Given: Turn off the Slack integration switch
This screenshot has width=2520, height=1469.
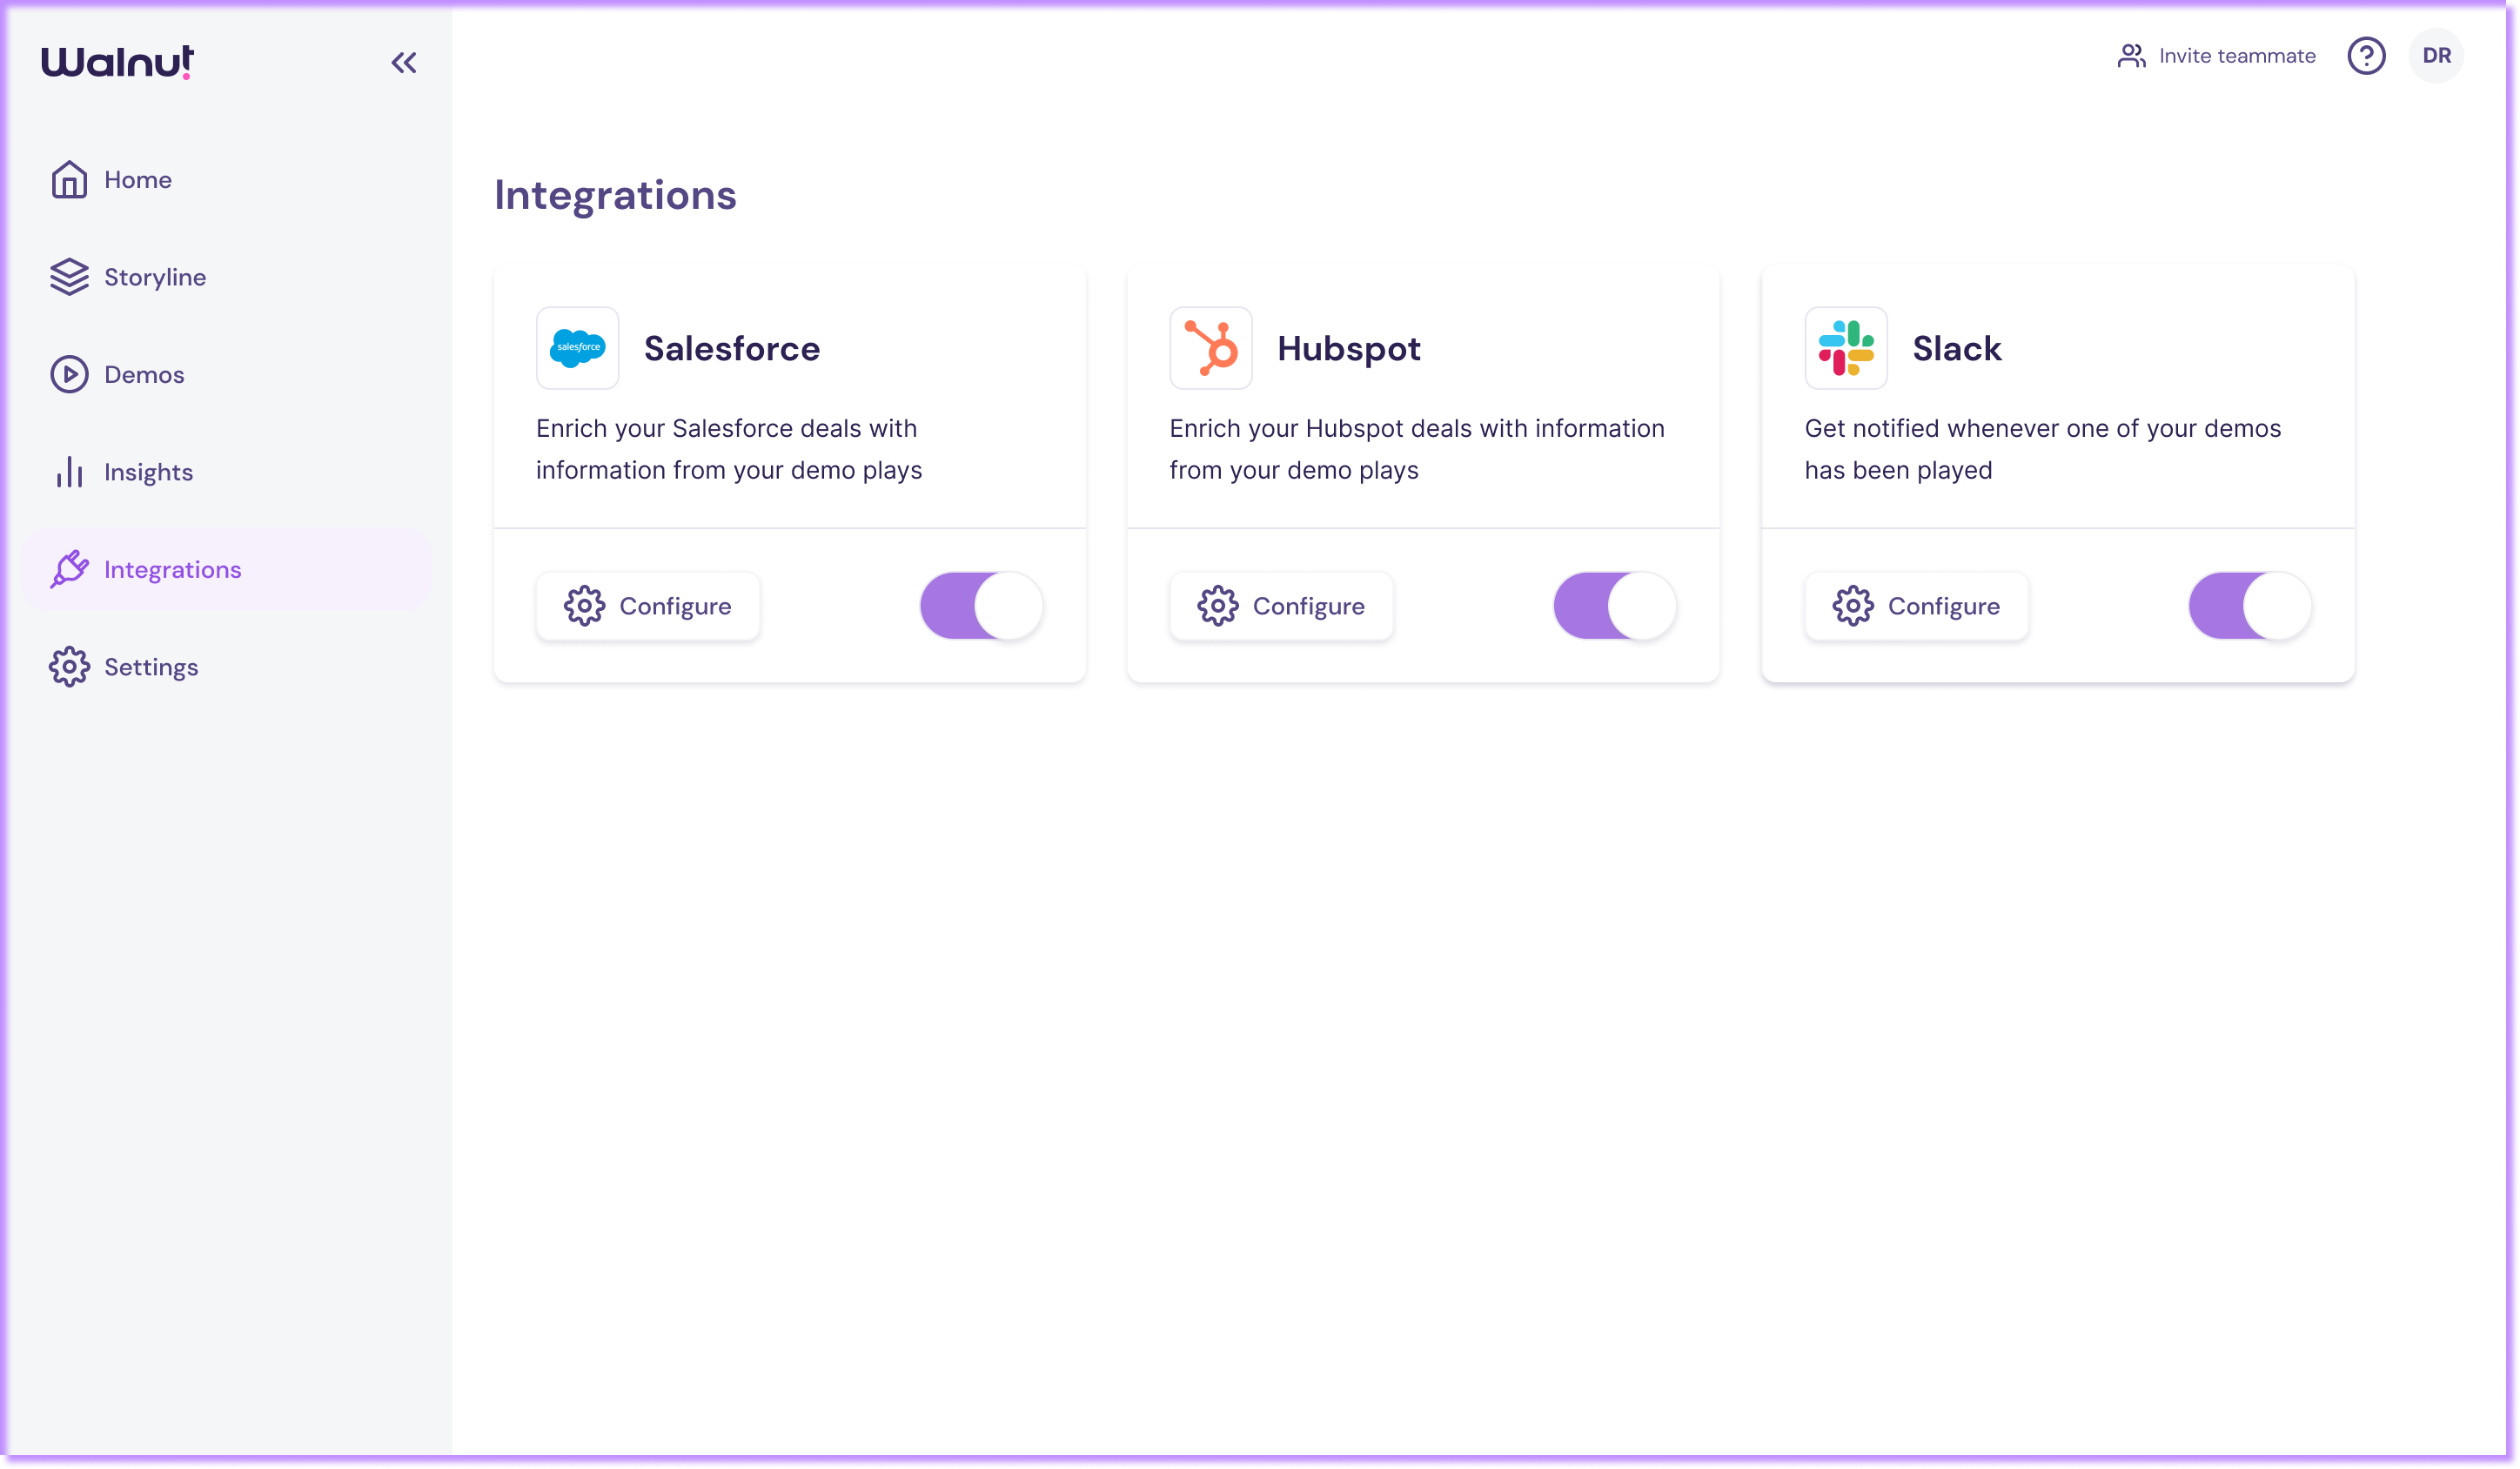Looking at the screenshot, I should click(x=2249, y=606).
